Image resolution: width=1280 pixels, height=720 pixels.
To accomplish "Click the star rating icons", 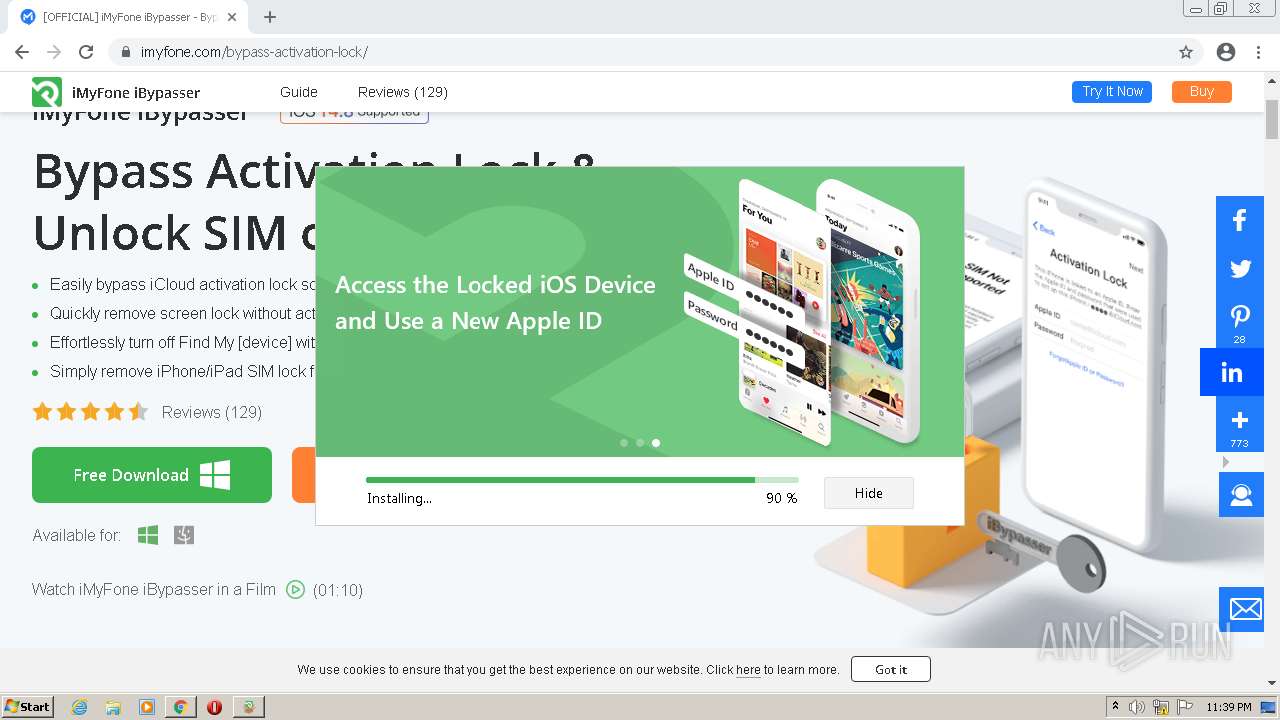I will (90, 411).
